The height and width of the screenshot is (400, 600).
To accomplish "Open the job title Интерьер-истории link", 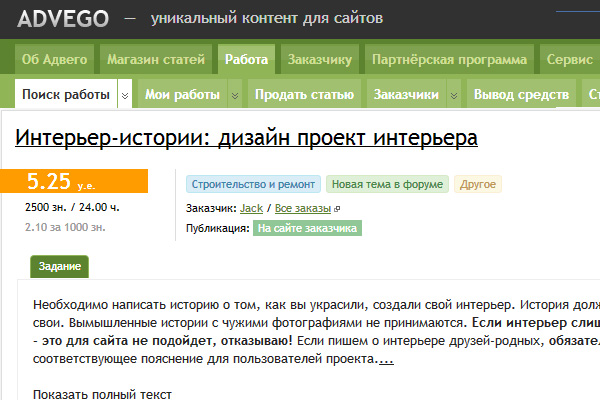I will pyautogui.click(x=246, y=137).
